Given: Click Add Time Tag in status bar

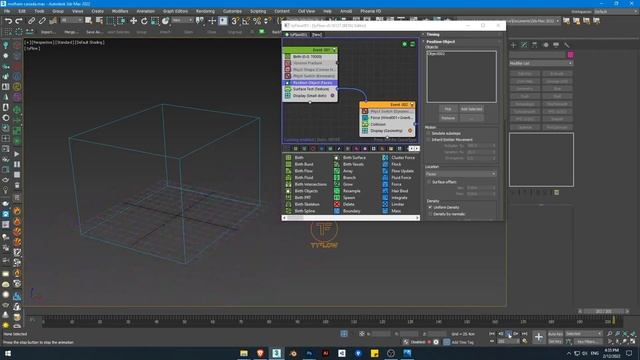Looking at the screenshot, I should pos(462,342).
